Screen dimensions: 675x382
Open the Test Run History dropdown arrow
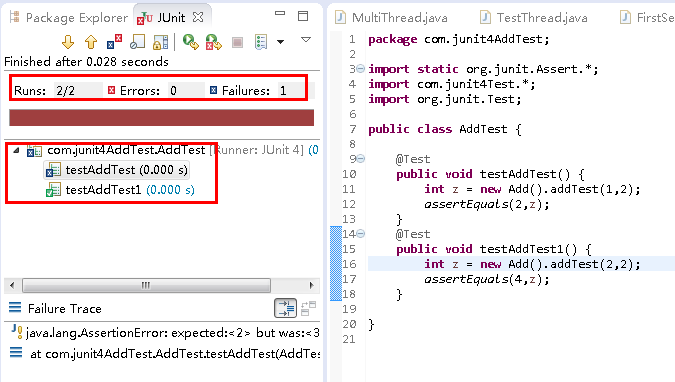pos(280,42)
